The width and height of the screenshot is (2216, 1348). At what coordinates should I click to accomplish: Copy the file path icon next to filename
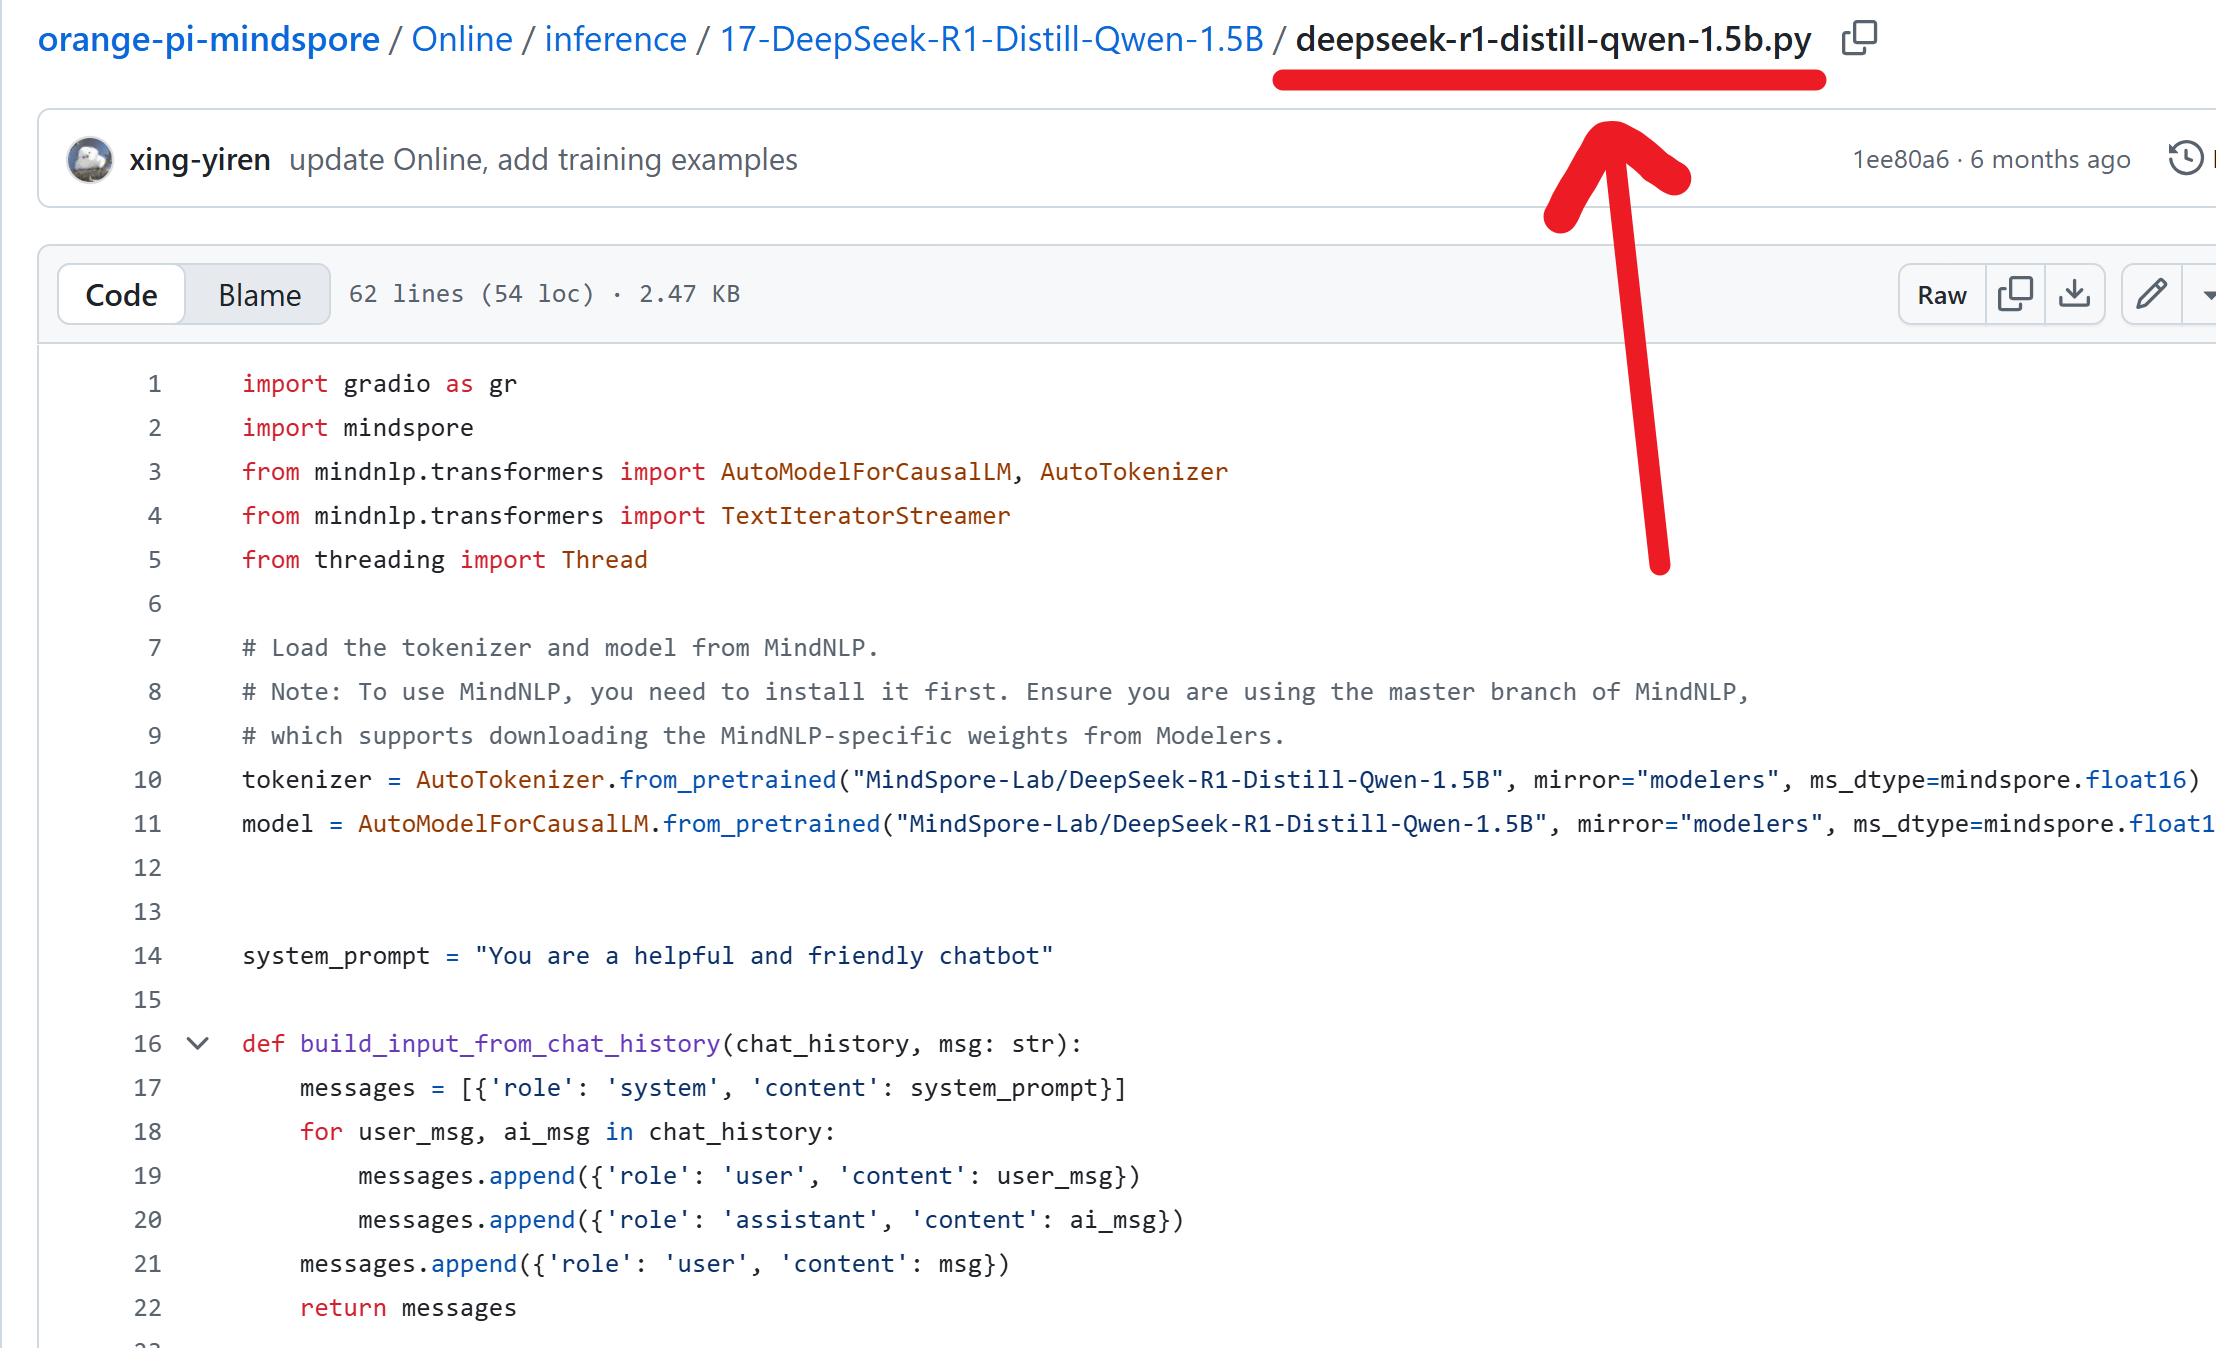click(1859, 38)
